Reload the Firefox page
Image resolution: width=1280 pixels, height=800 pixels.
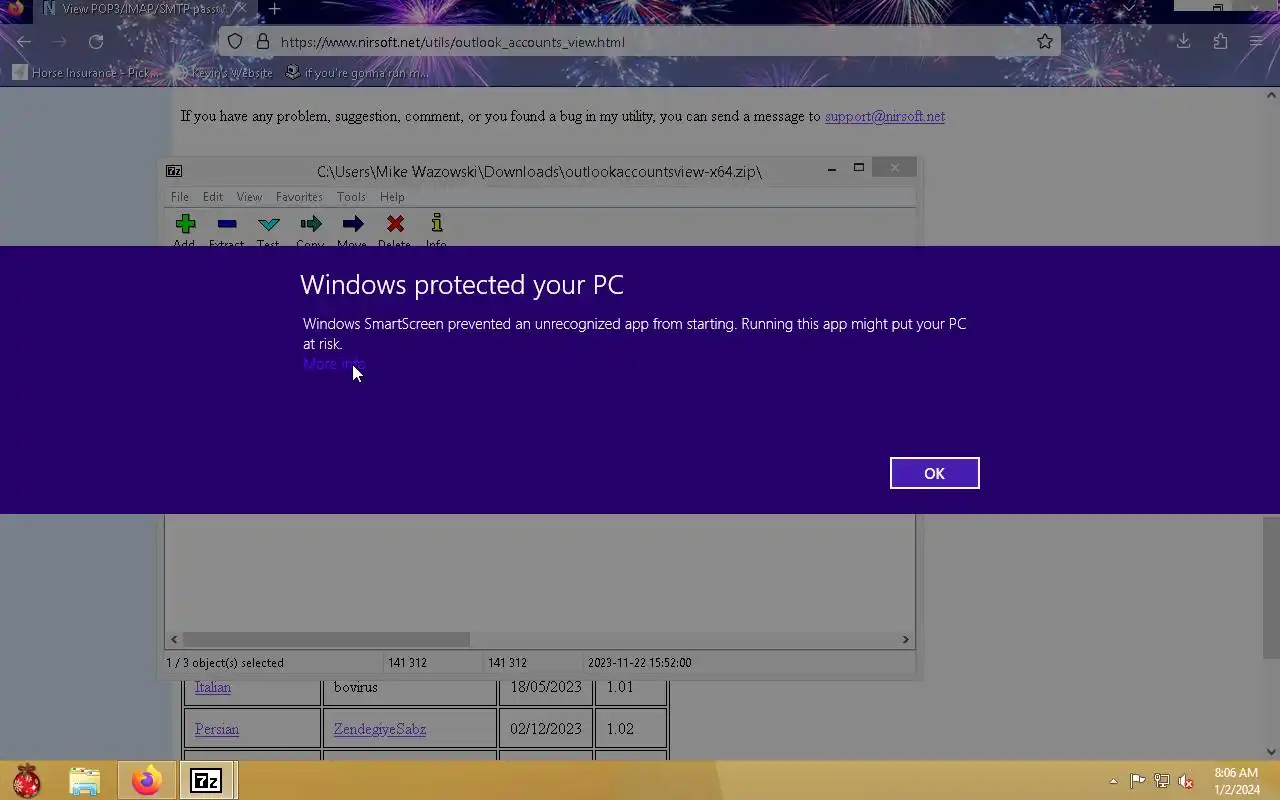pyautogui.click(x=96, y=42)
